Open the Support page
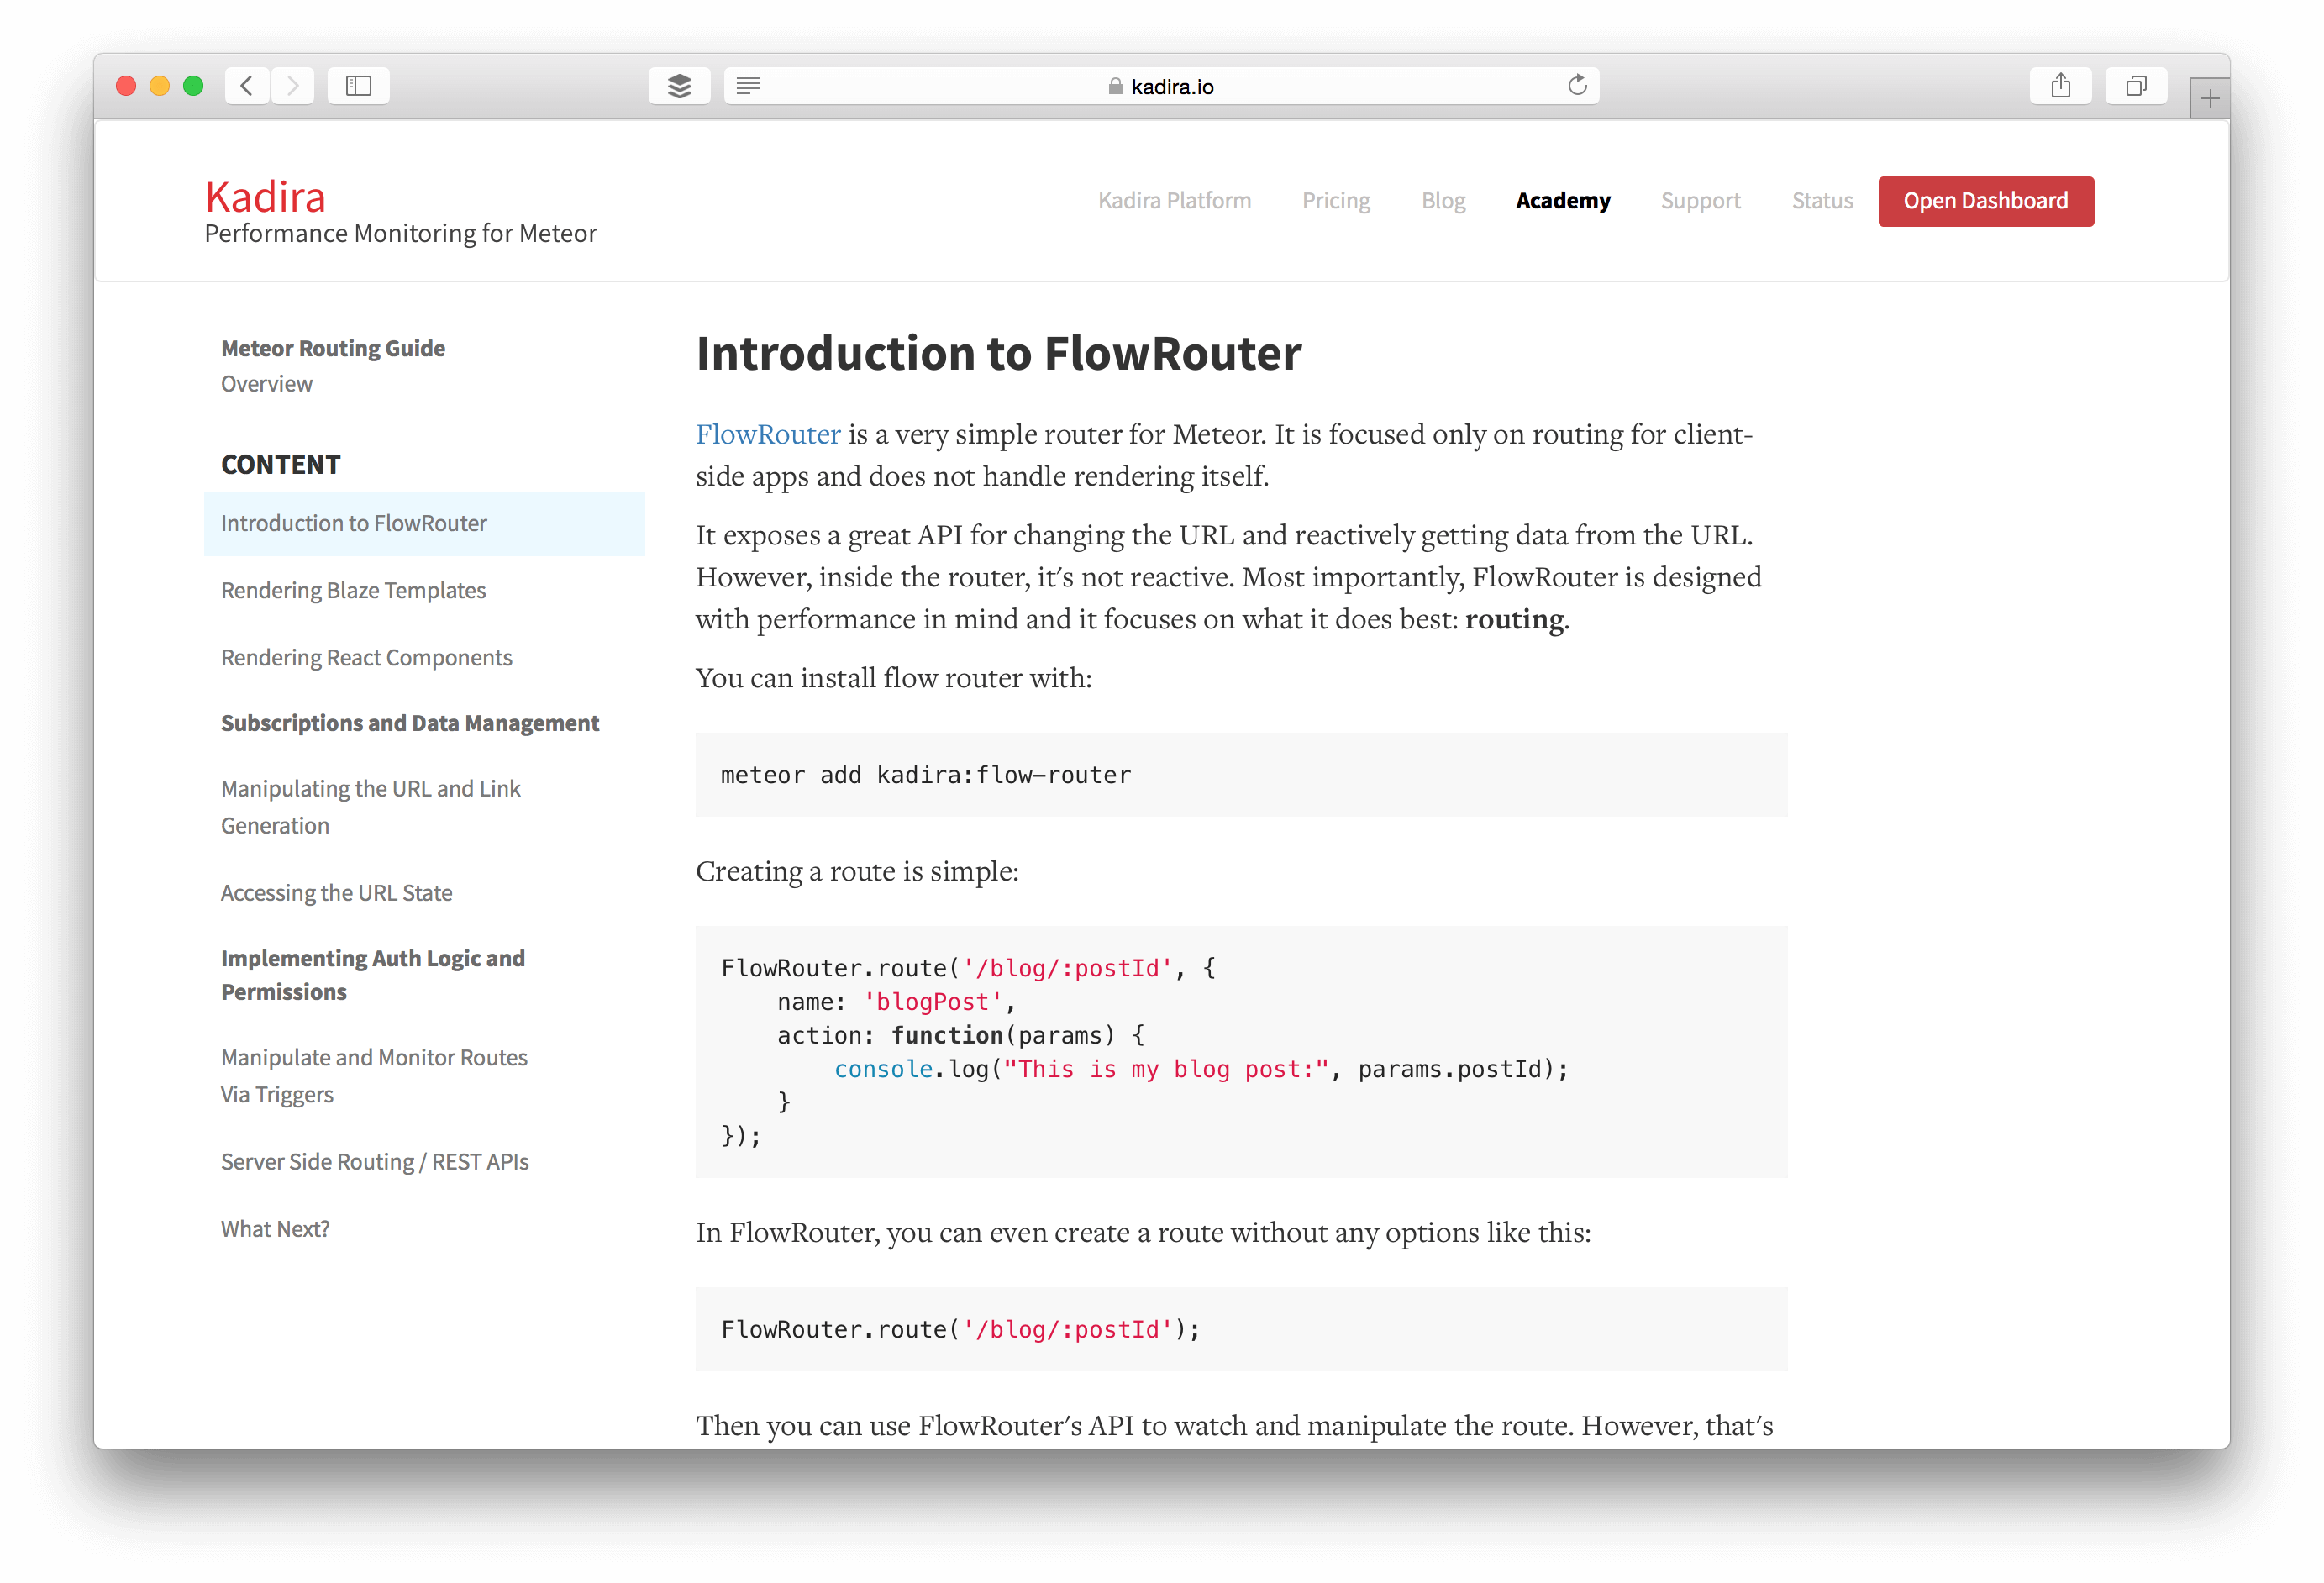The height and width of the screenshot is (1583, 2324). [1700, 200]
